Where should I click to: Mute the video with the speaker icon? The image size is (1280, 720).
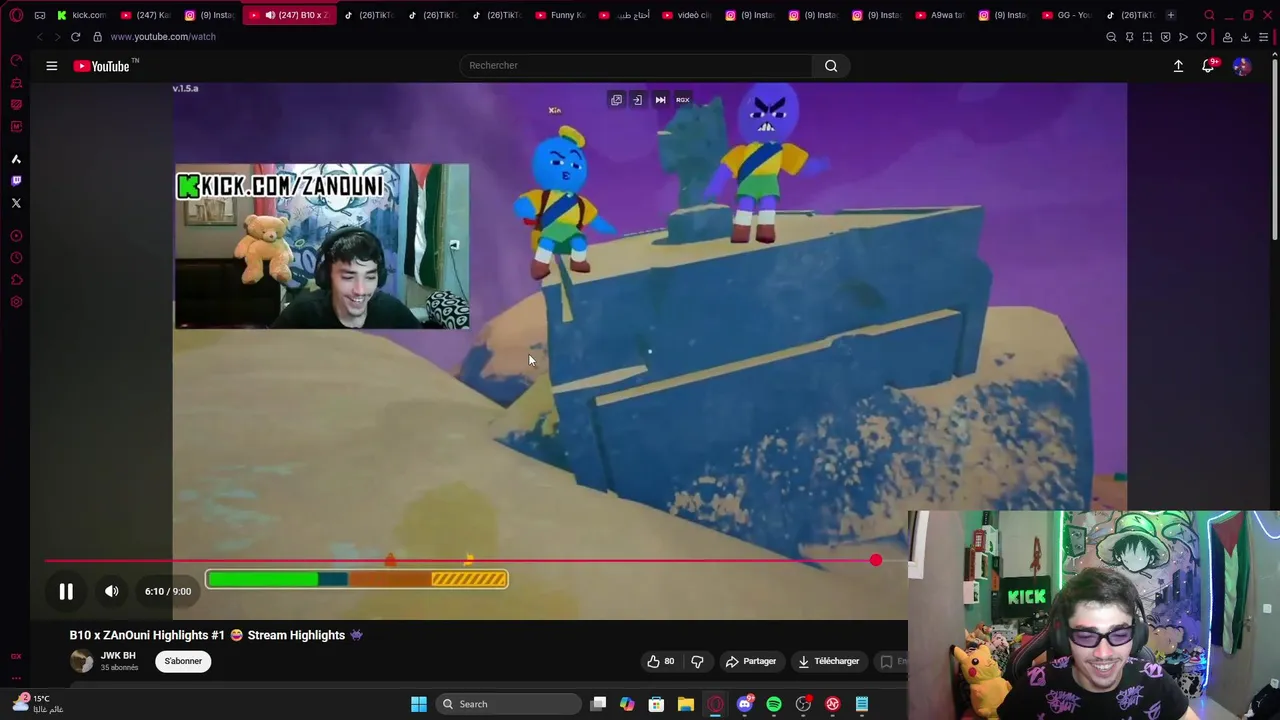(112, 591)
